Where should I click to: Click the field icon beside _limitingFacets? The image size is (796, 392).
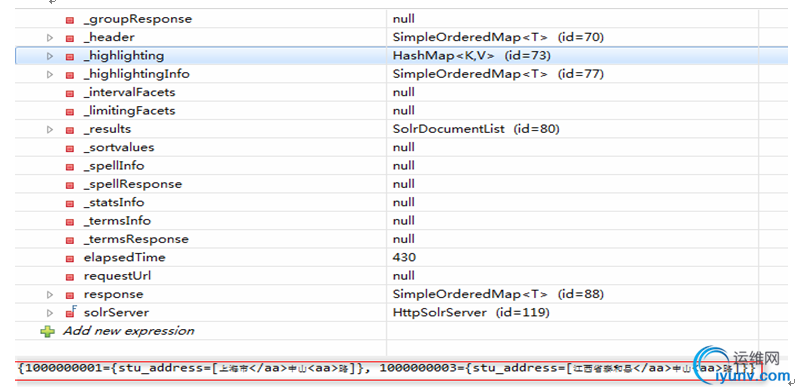point(70,111)
